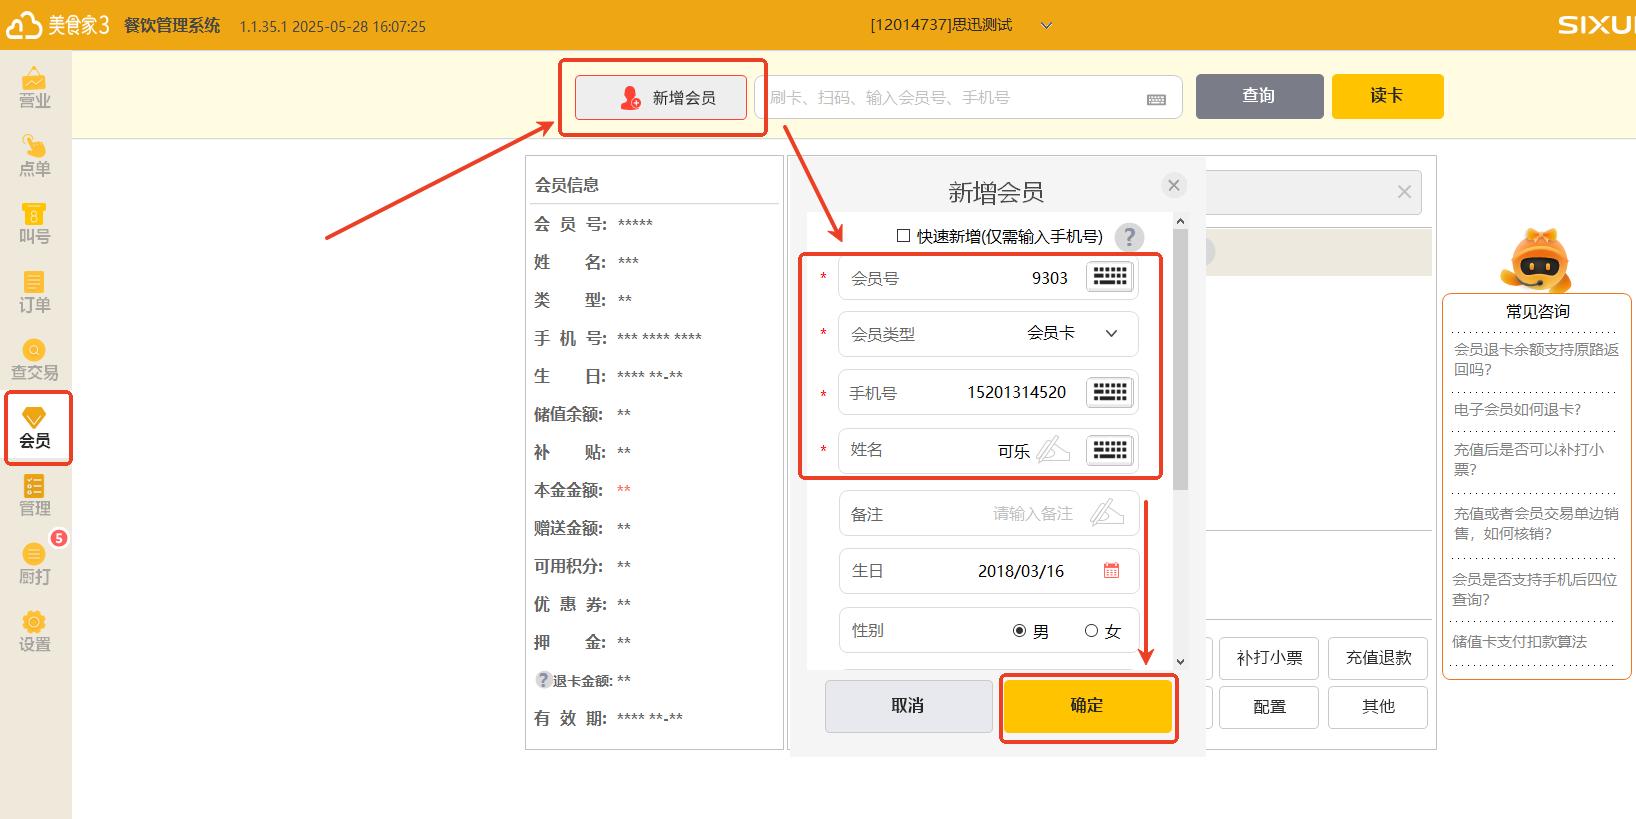Open the 管理 management section

pyautogui.click(x=35, y=497)
